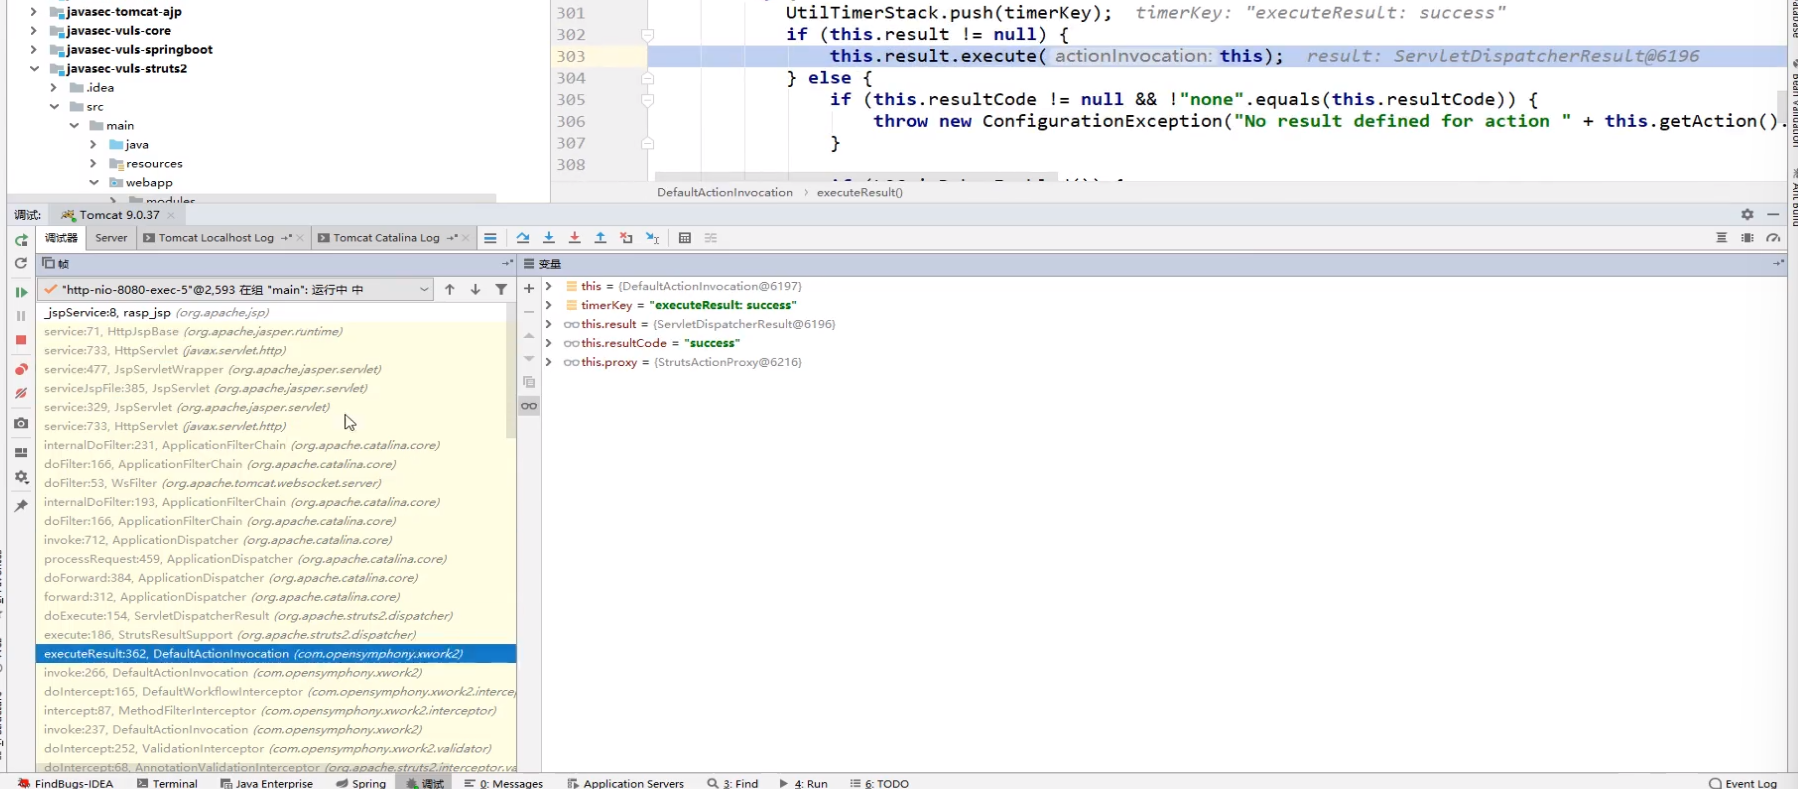Click the Update application refresh icon
Screen dimensions: 1798x789
21,263
